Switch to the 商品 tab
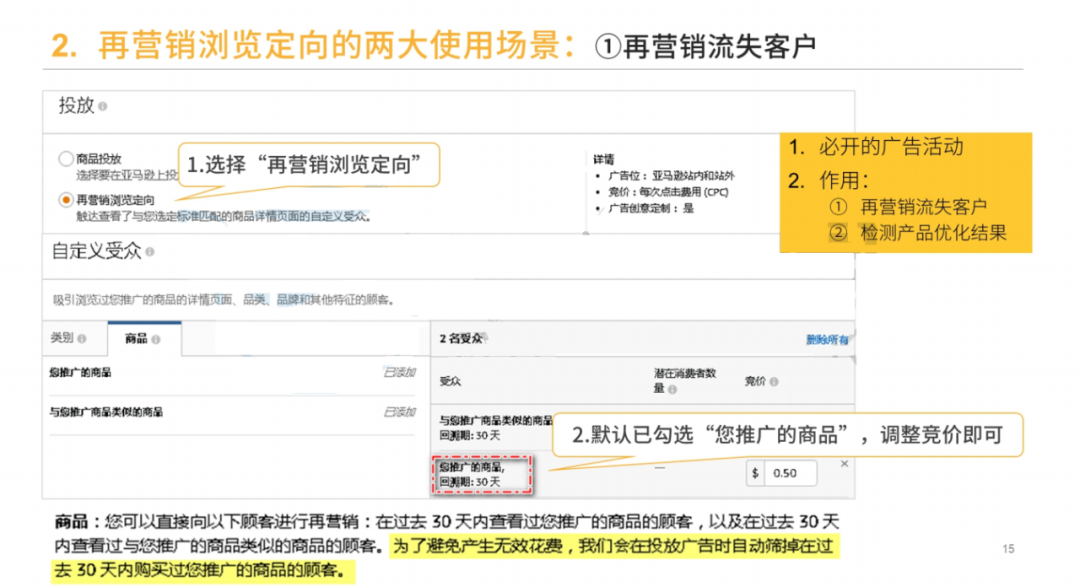 click(x=135, y=336)
